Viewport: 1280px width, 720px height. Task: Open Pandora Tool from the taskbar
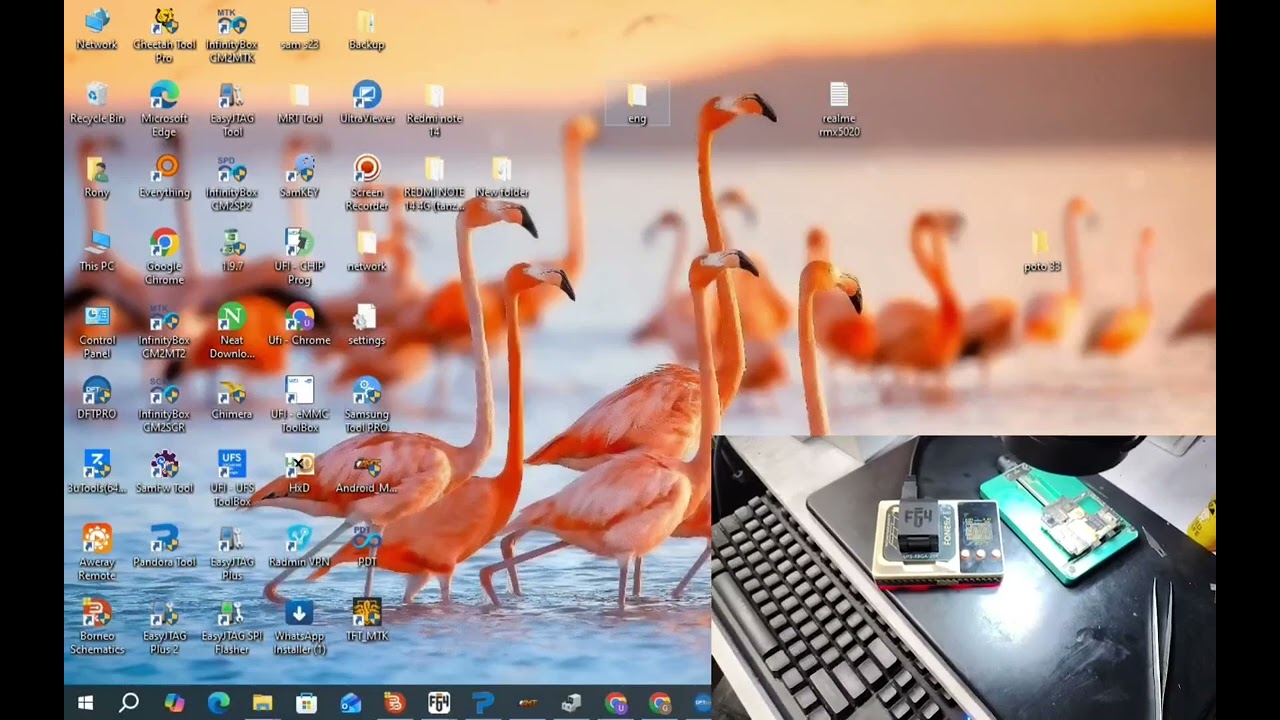[x=483, y=703]
